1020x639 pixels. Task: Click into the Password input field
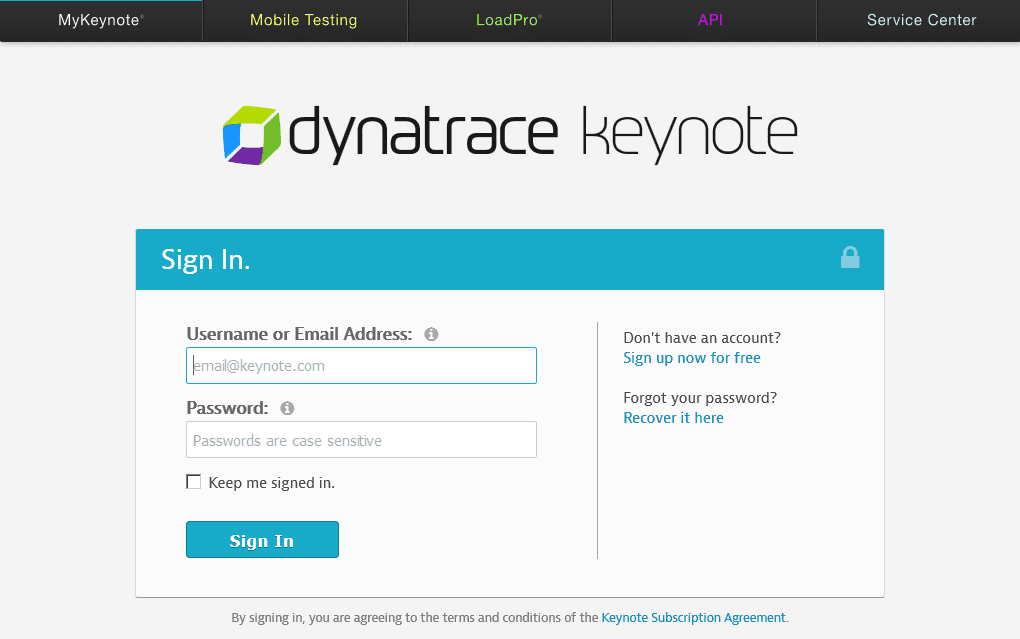361,440
